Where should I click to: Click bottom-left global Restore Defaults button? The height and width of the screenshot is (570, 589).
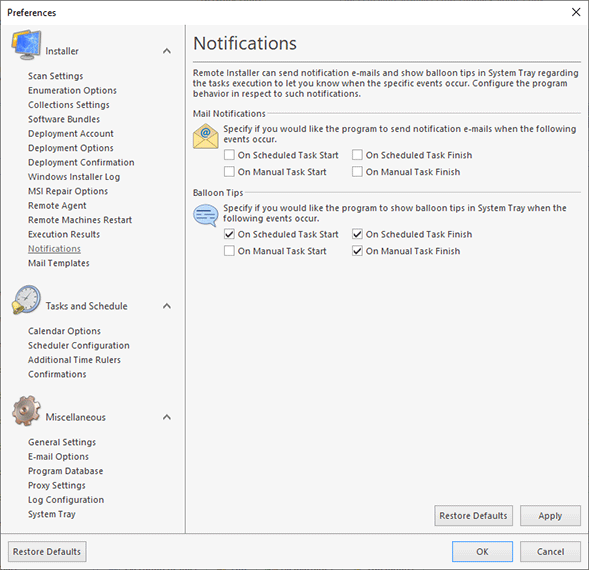click(x=47, y=552)
